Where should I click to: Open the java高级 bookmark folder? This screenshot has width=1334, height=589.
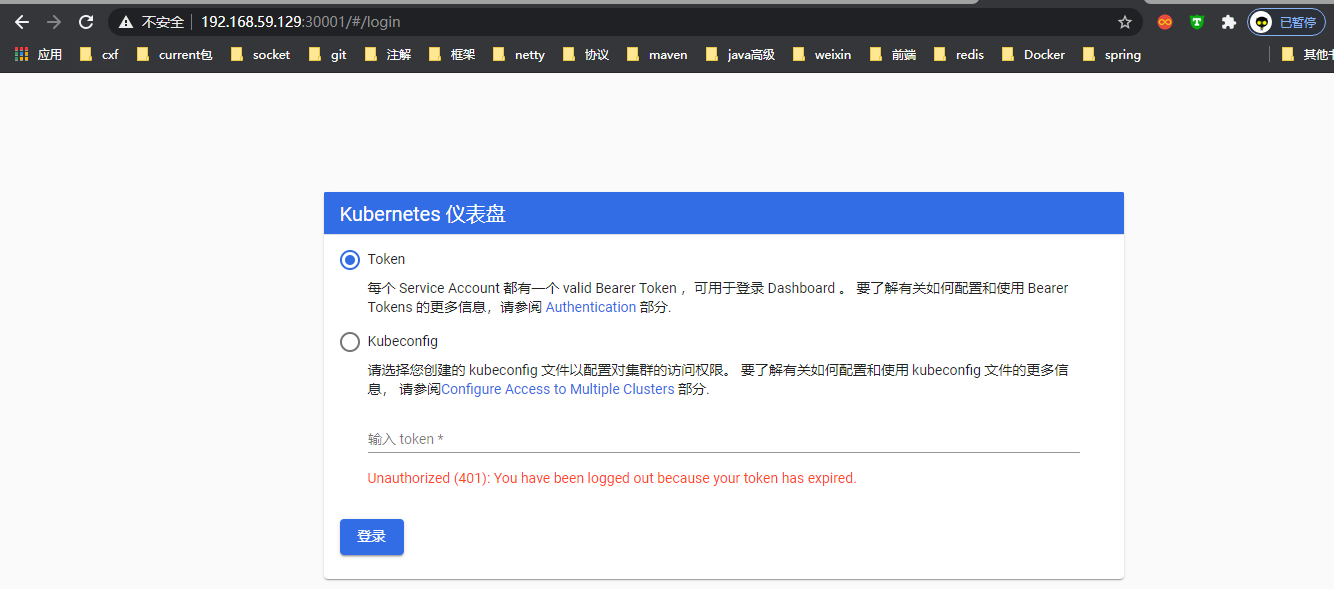point(740,55)
